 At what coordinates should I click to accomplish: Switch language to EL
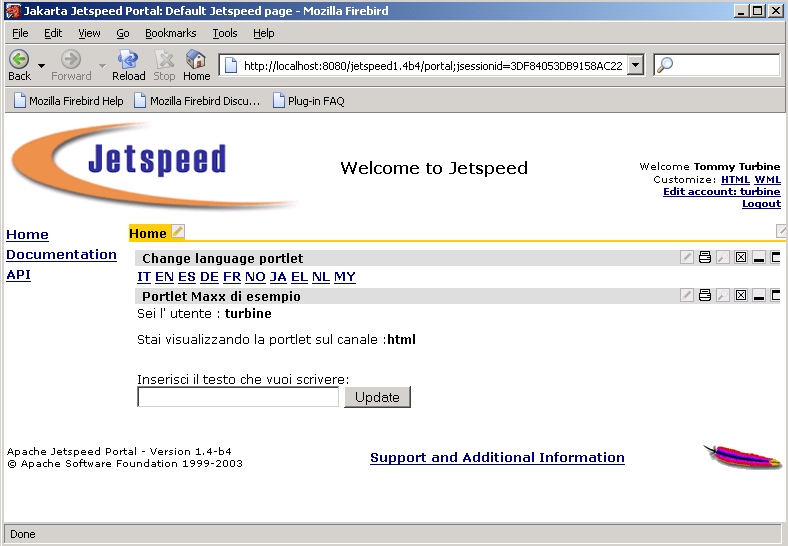[x=299, y=277]
